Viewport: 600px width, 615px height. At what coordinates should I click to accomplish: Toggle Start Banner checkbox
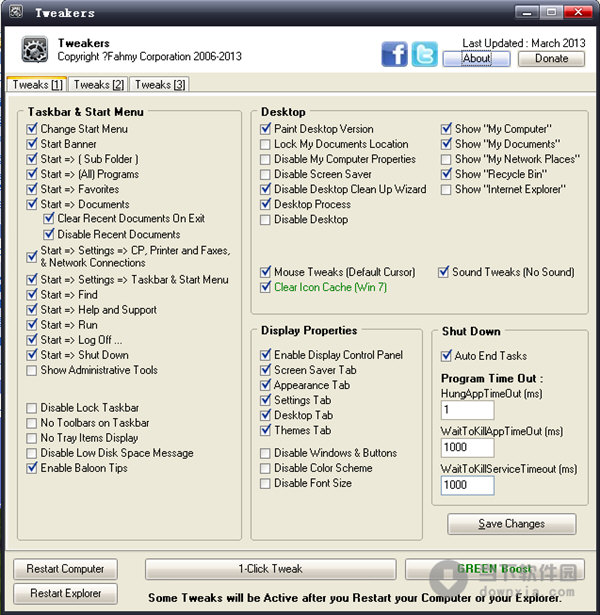pyautogui.click(x=32, y=144)
